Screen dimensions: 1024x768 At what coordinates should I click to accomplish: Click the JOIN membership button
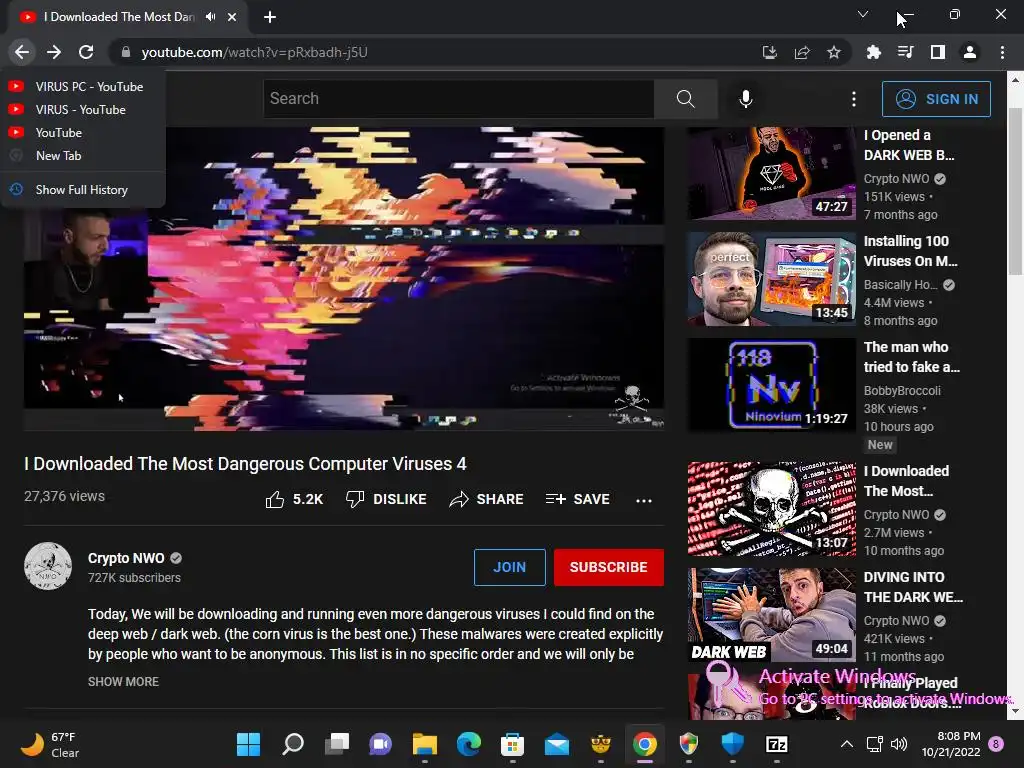tap(509, 567)
